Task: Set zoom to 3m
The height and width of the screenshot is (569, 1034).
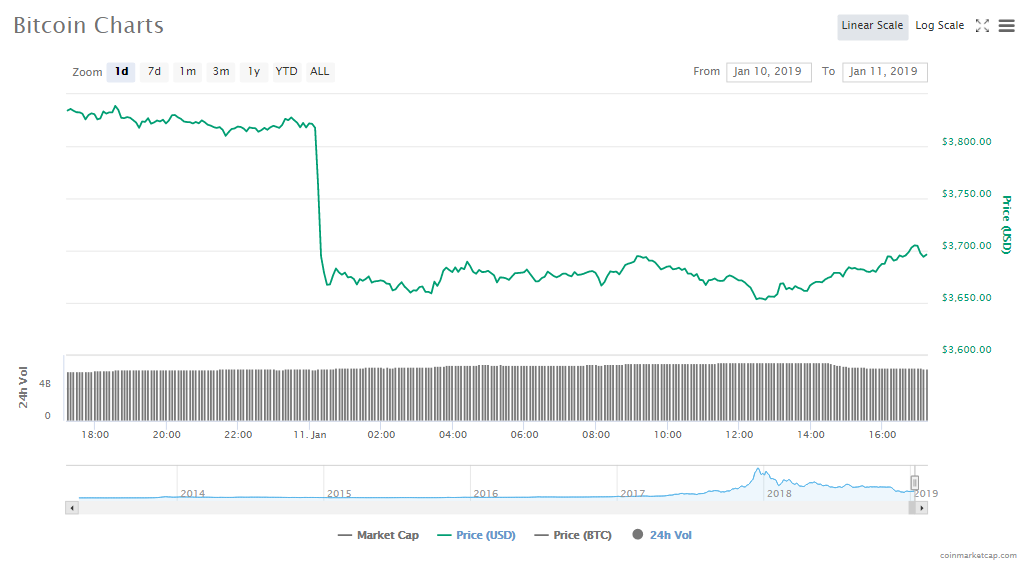Action: point(221,72)
